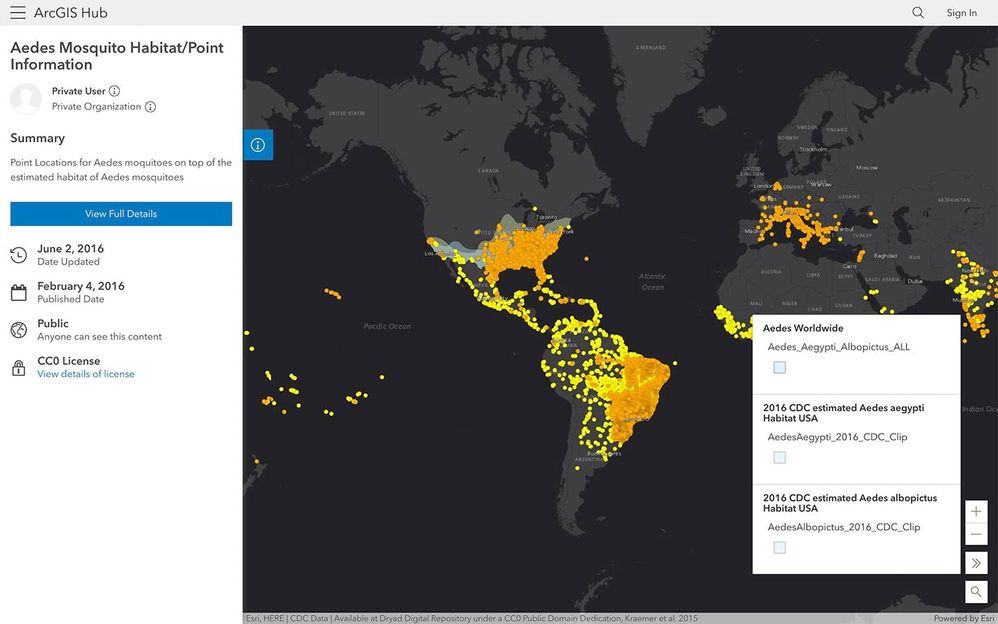Open the search icon in the top bar
The height and width of the screenshot is (624, 998).
point(917,12)
